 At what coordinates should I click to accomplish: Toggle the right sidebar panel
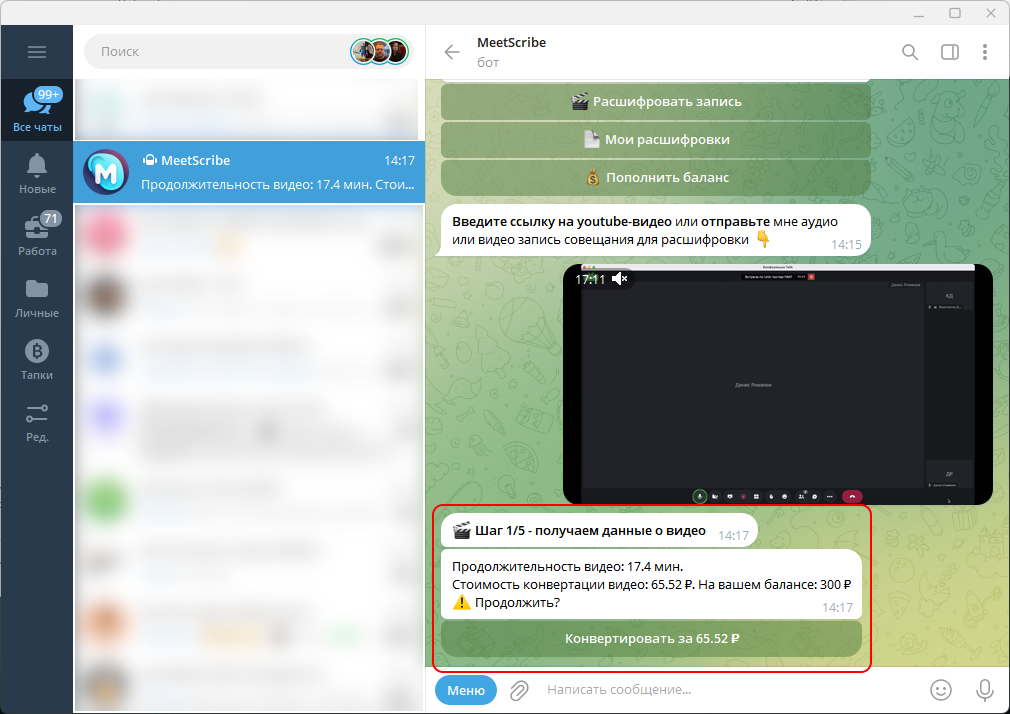(x=949, y=52)
